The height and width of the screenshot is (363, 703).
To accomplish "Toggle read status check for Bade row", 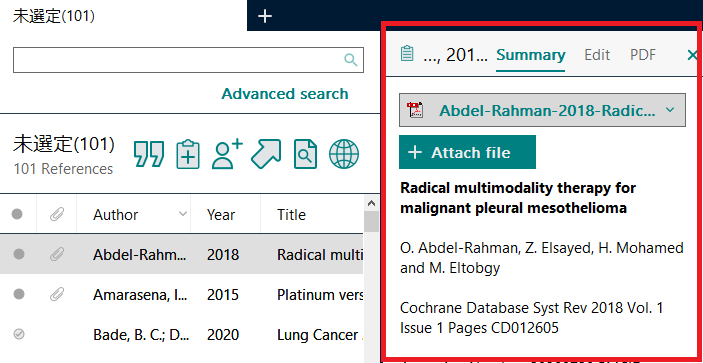I will (19, 334).
